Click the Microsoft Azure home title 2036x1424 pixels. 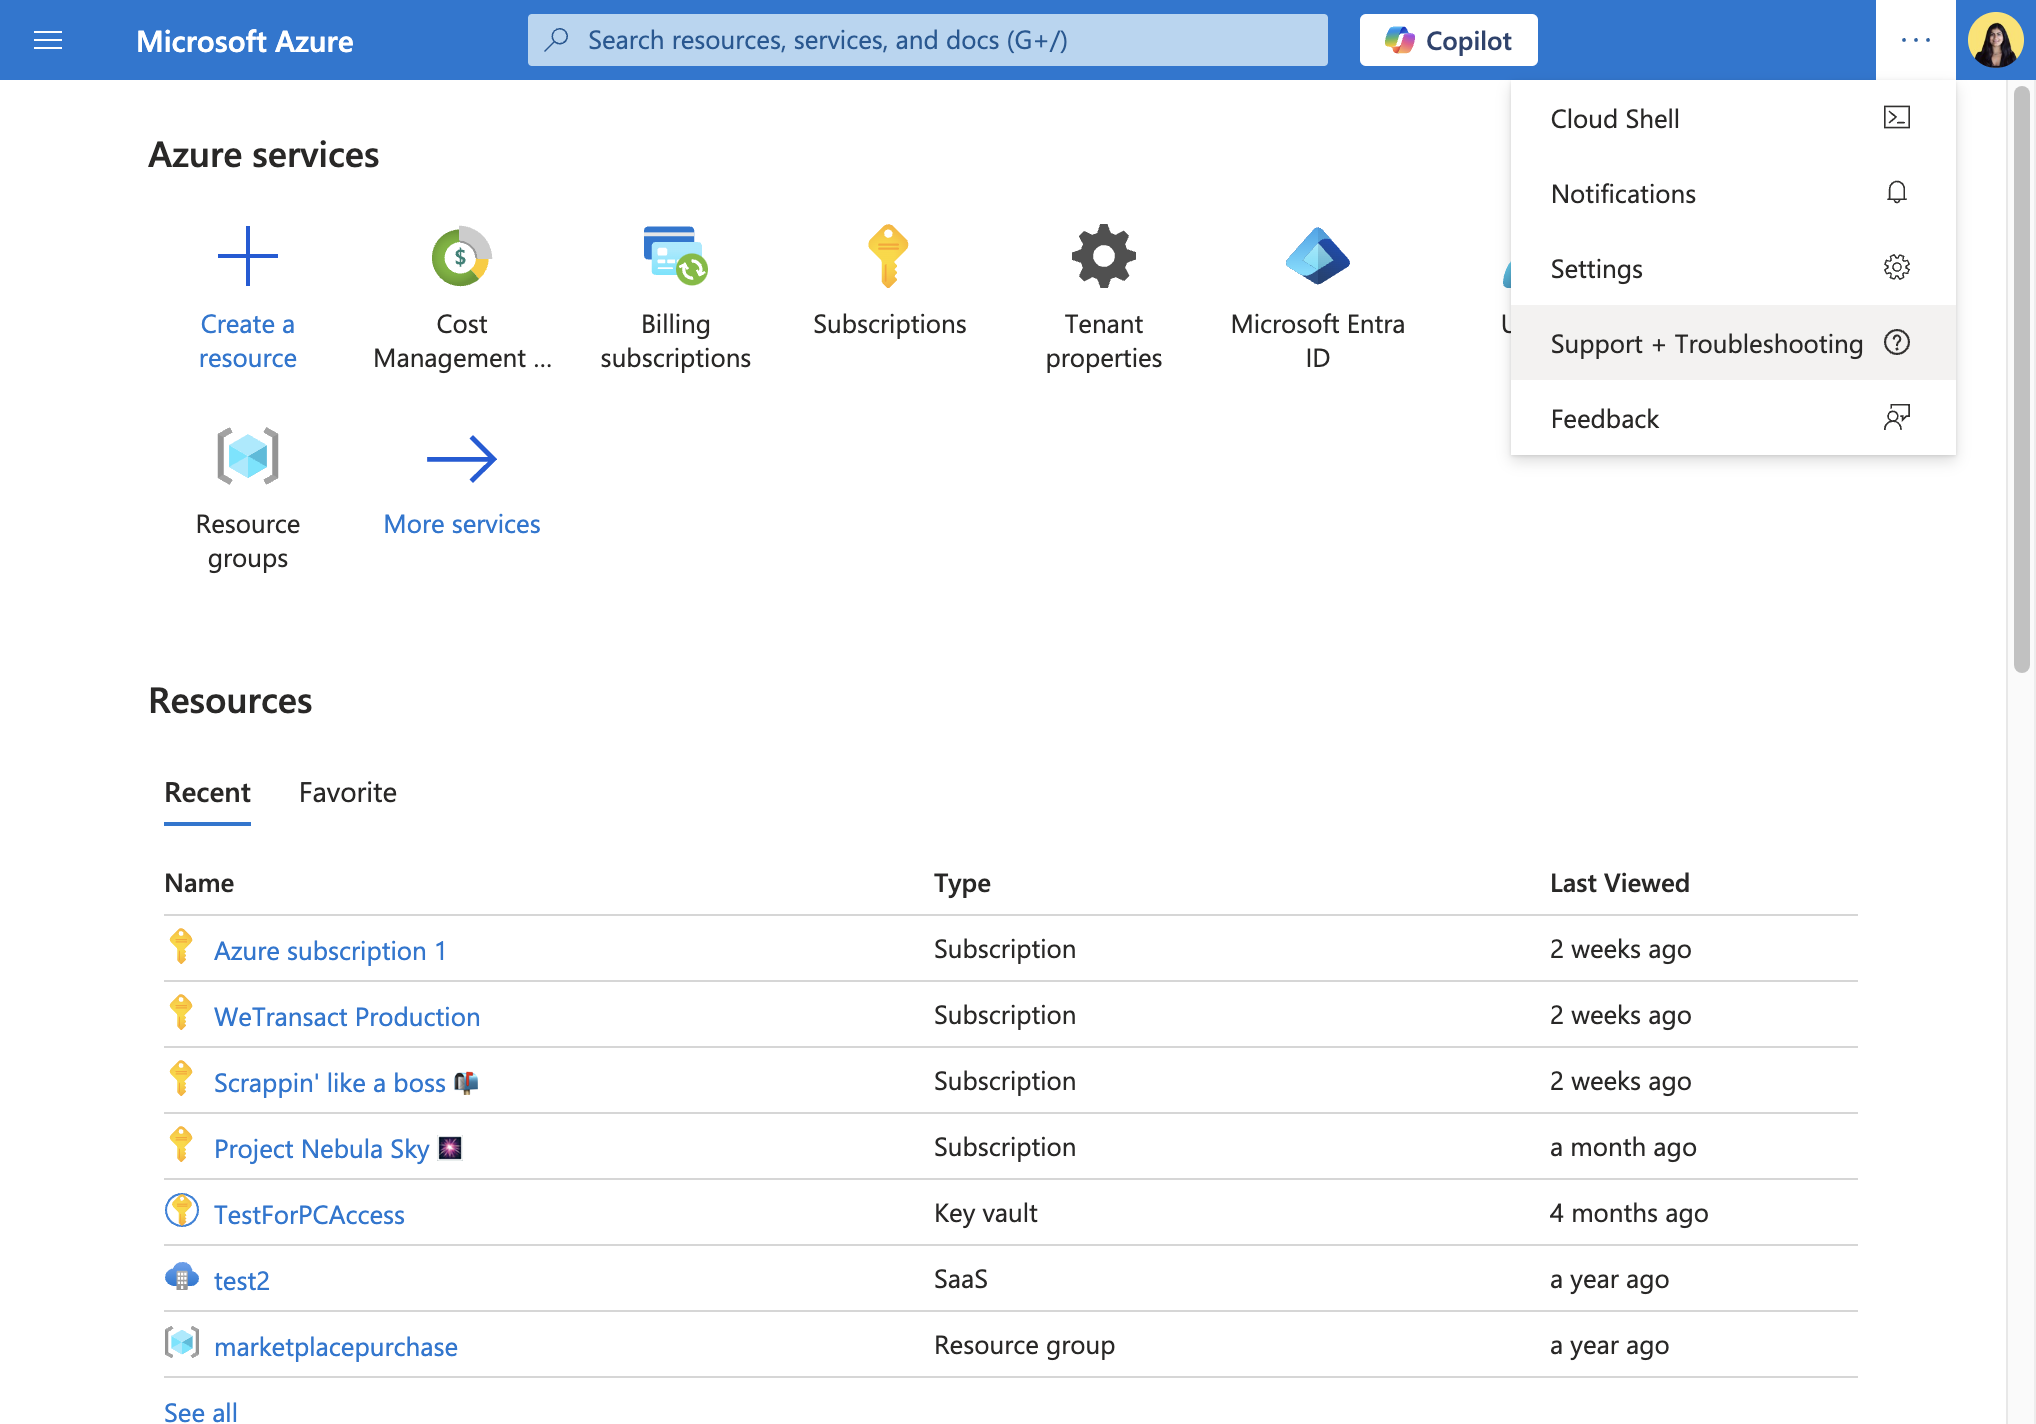click(x=244, y=40)
